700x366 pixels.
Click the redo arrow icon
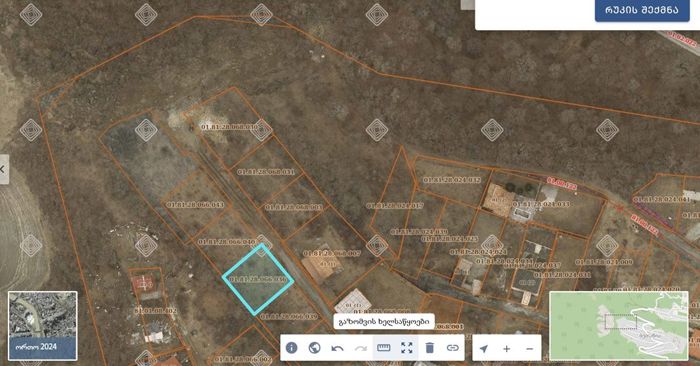pyautogui.click(x=361, y=348)
